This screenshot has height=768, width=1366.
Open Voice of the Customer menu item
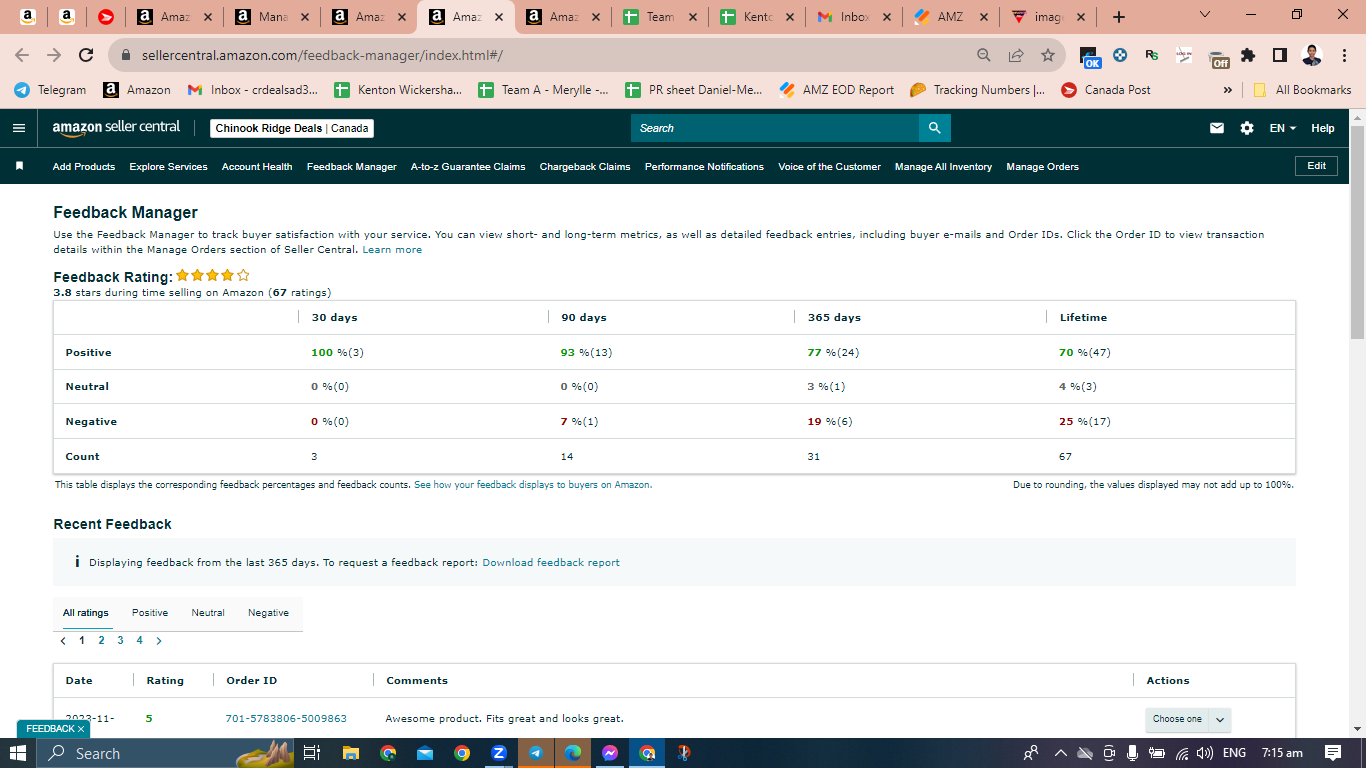(x=830, y=167)
